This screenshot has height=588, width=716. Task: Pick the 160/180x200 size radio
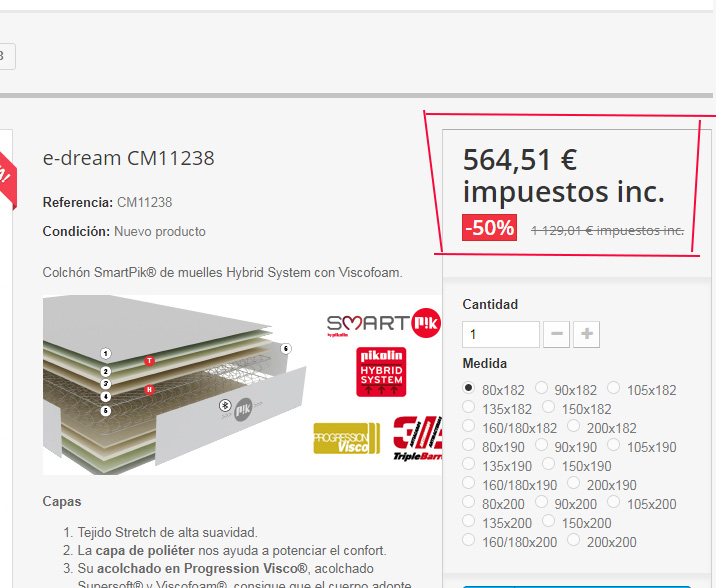click(x=469, y=539)
